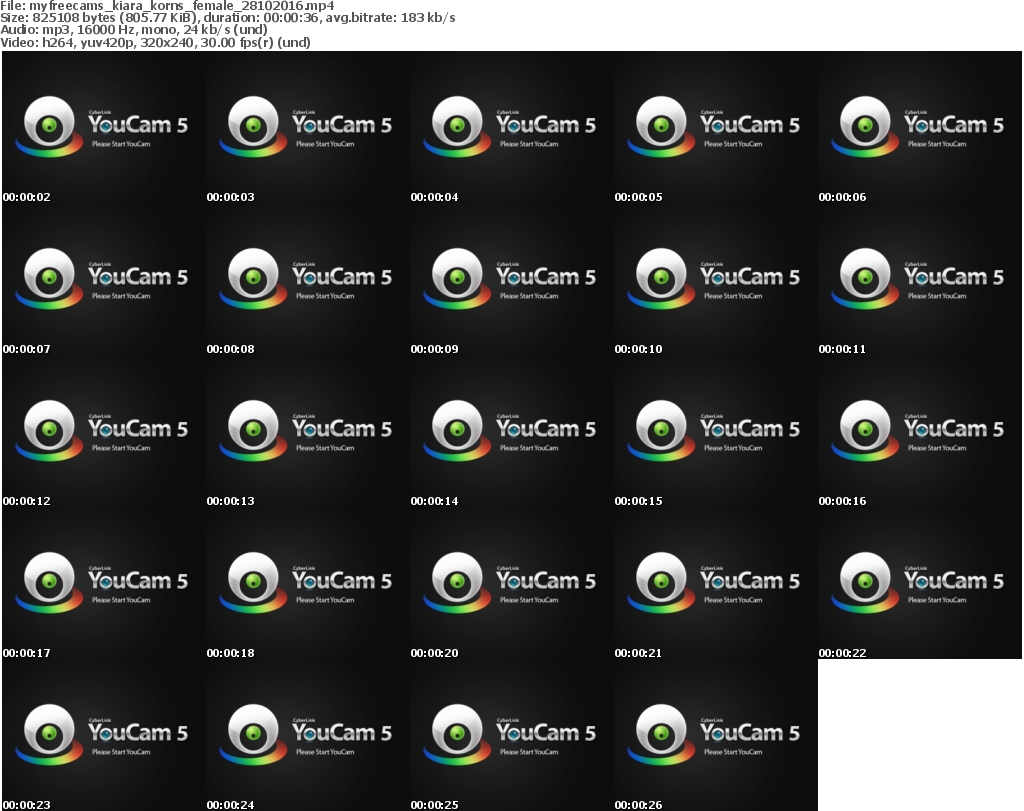Viewport: 1024px width, 811px height.
Task: Open the thumbnail frame at 00:00:02
Action: point(104,127)
